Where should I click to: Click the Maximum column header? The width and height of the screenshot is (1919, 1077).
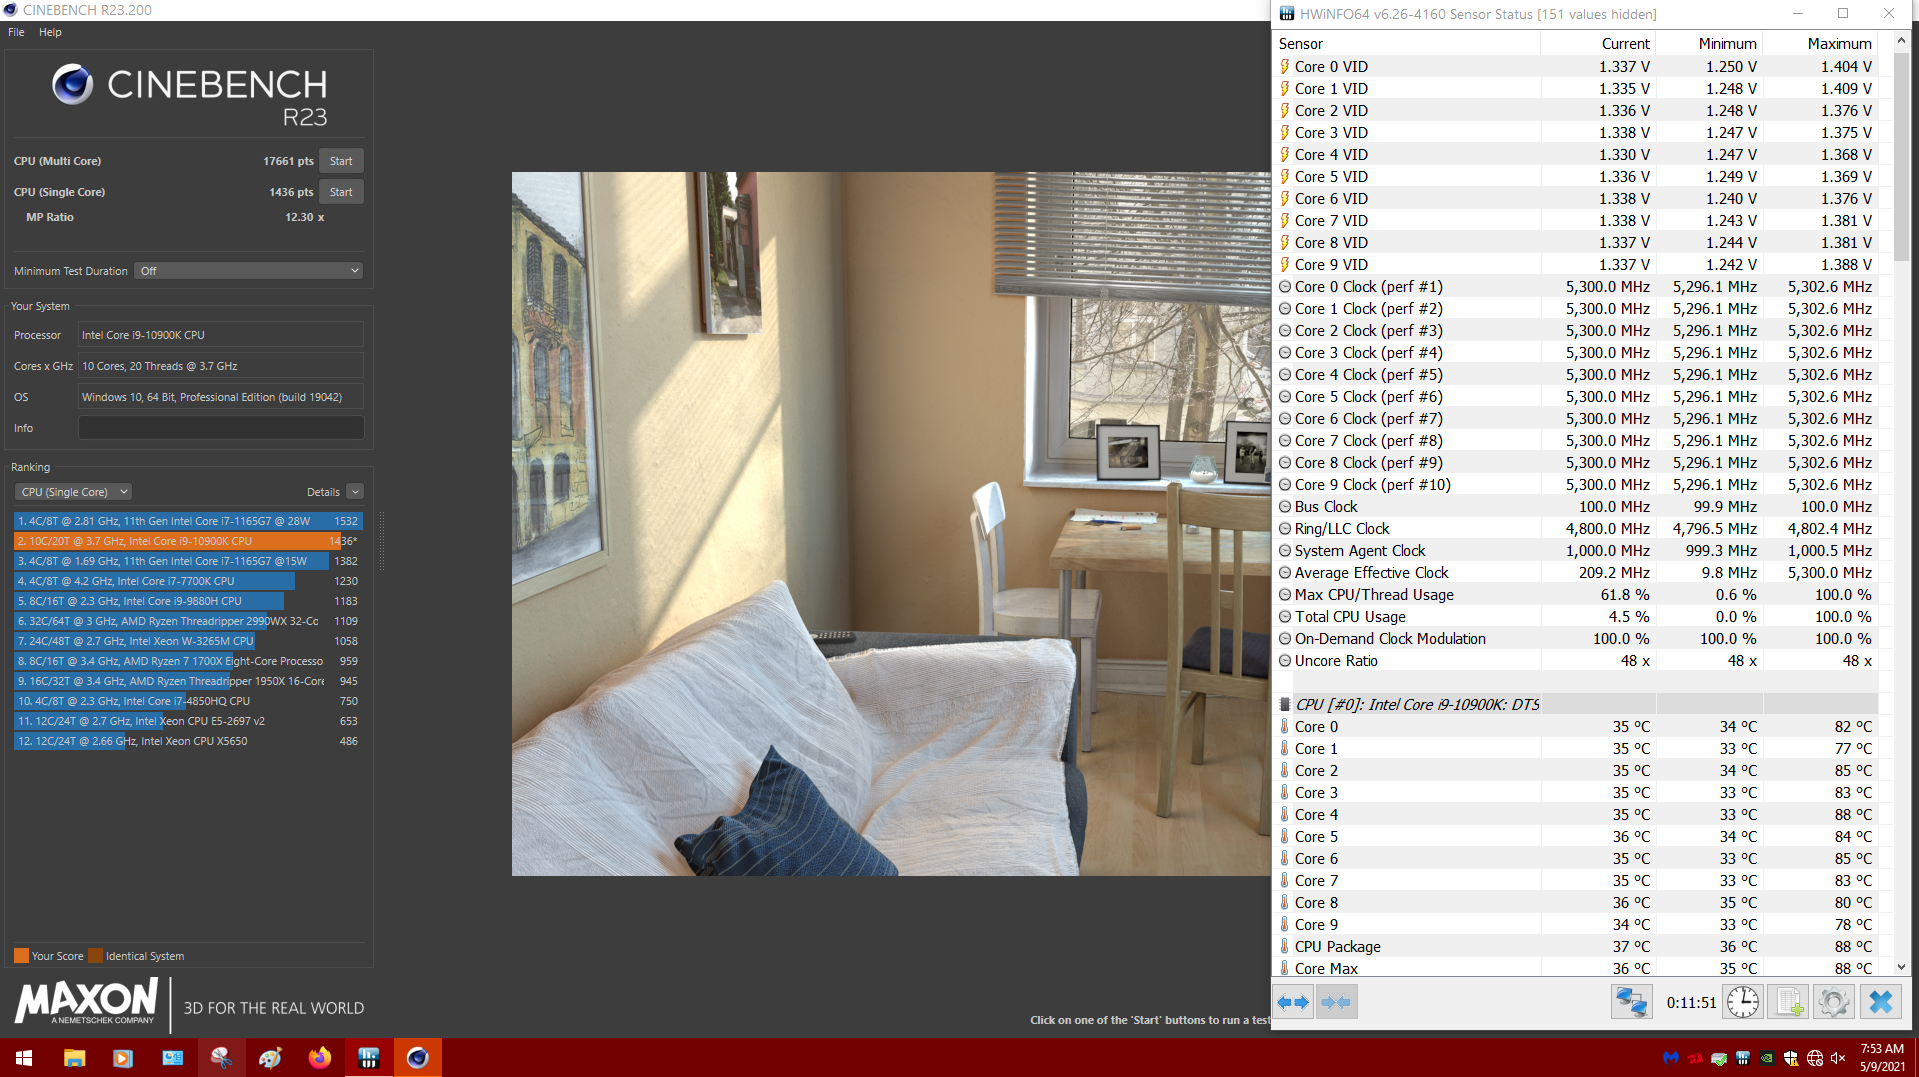1820,43
